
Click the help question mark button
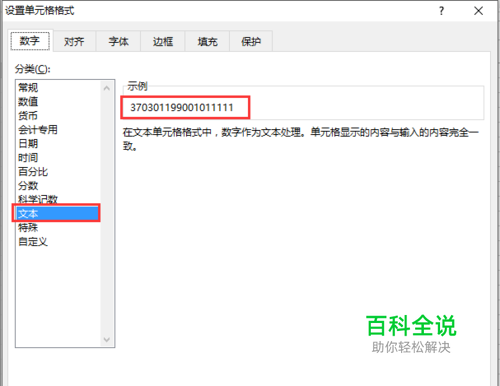(441, 11)
